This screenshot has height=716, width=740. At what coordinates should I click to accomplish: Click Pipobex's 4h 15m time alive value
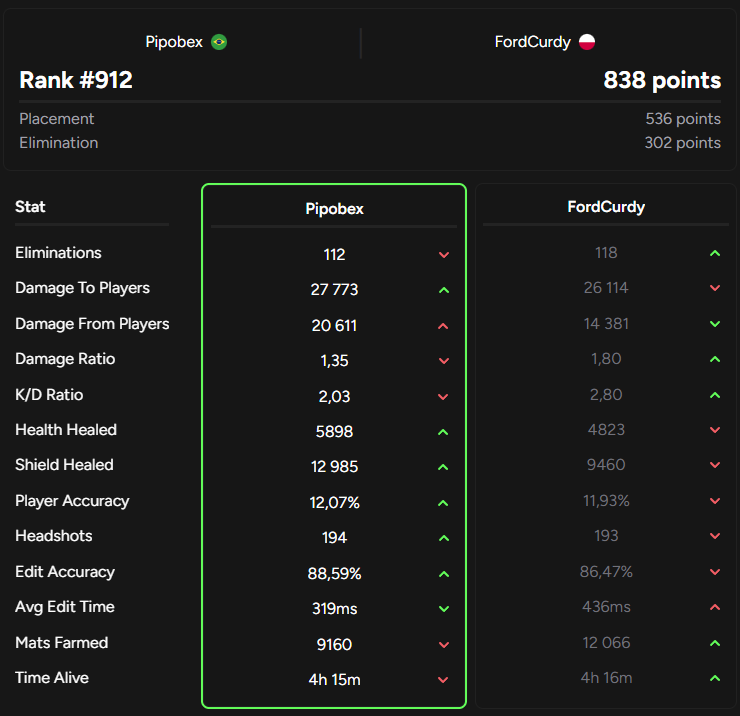click(334, 680)
